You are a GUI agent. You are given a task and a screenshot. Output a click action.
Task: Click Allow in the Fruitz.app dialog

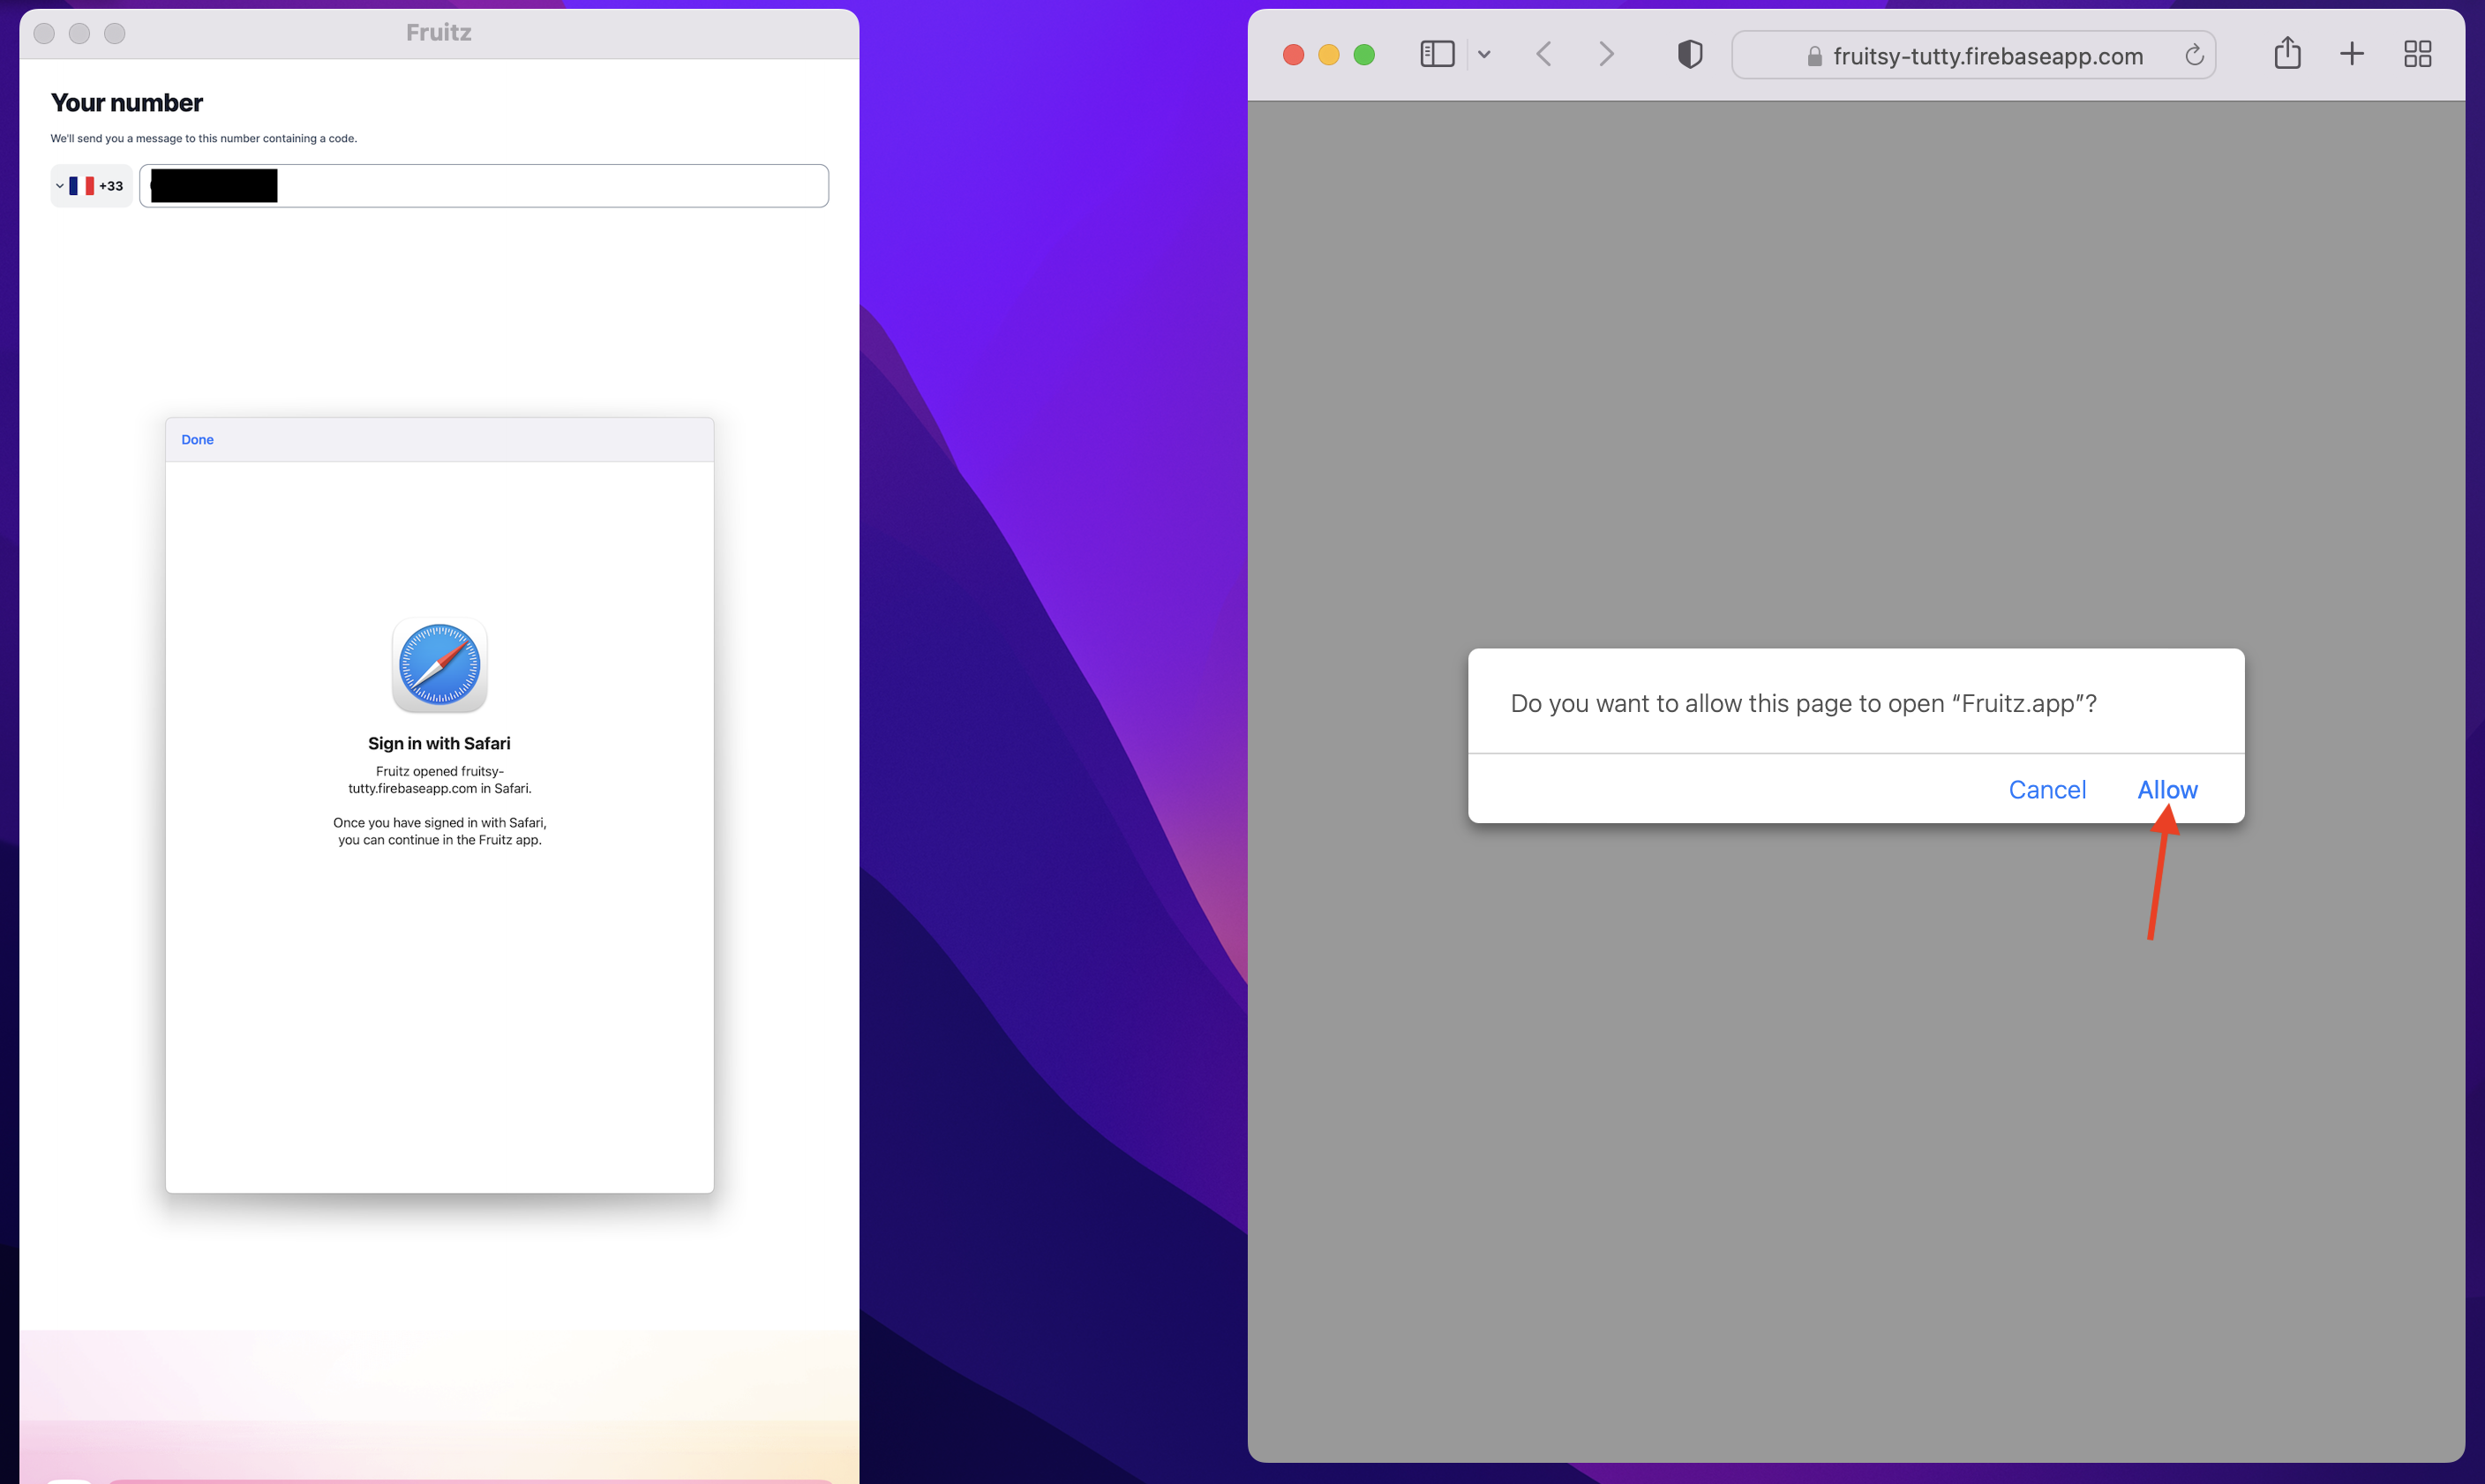pos(2166,789)
